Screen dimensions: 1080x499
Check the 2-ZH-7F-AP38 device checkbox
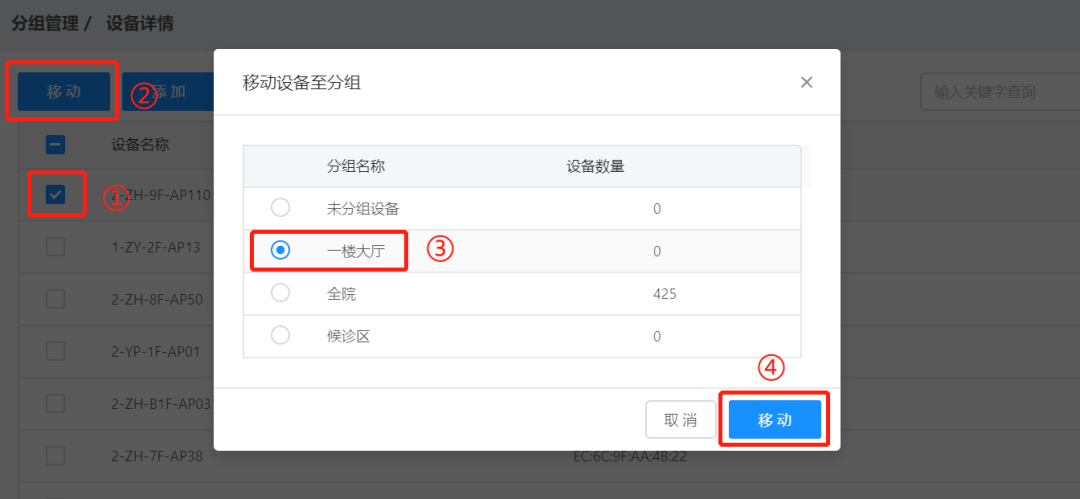coord(56,456)
